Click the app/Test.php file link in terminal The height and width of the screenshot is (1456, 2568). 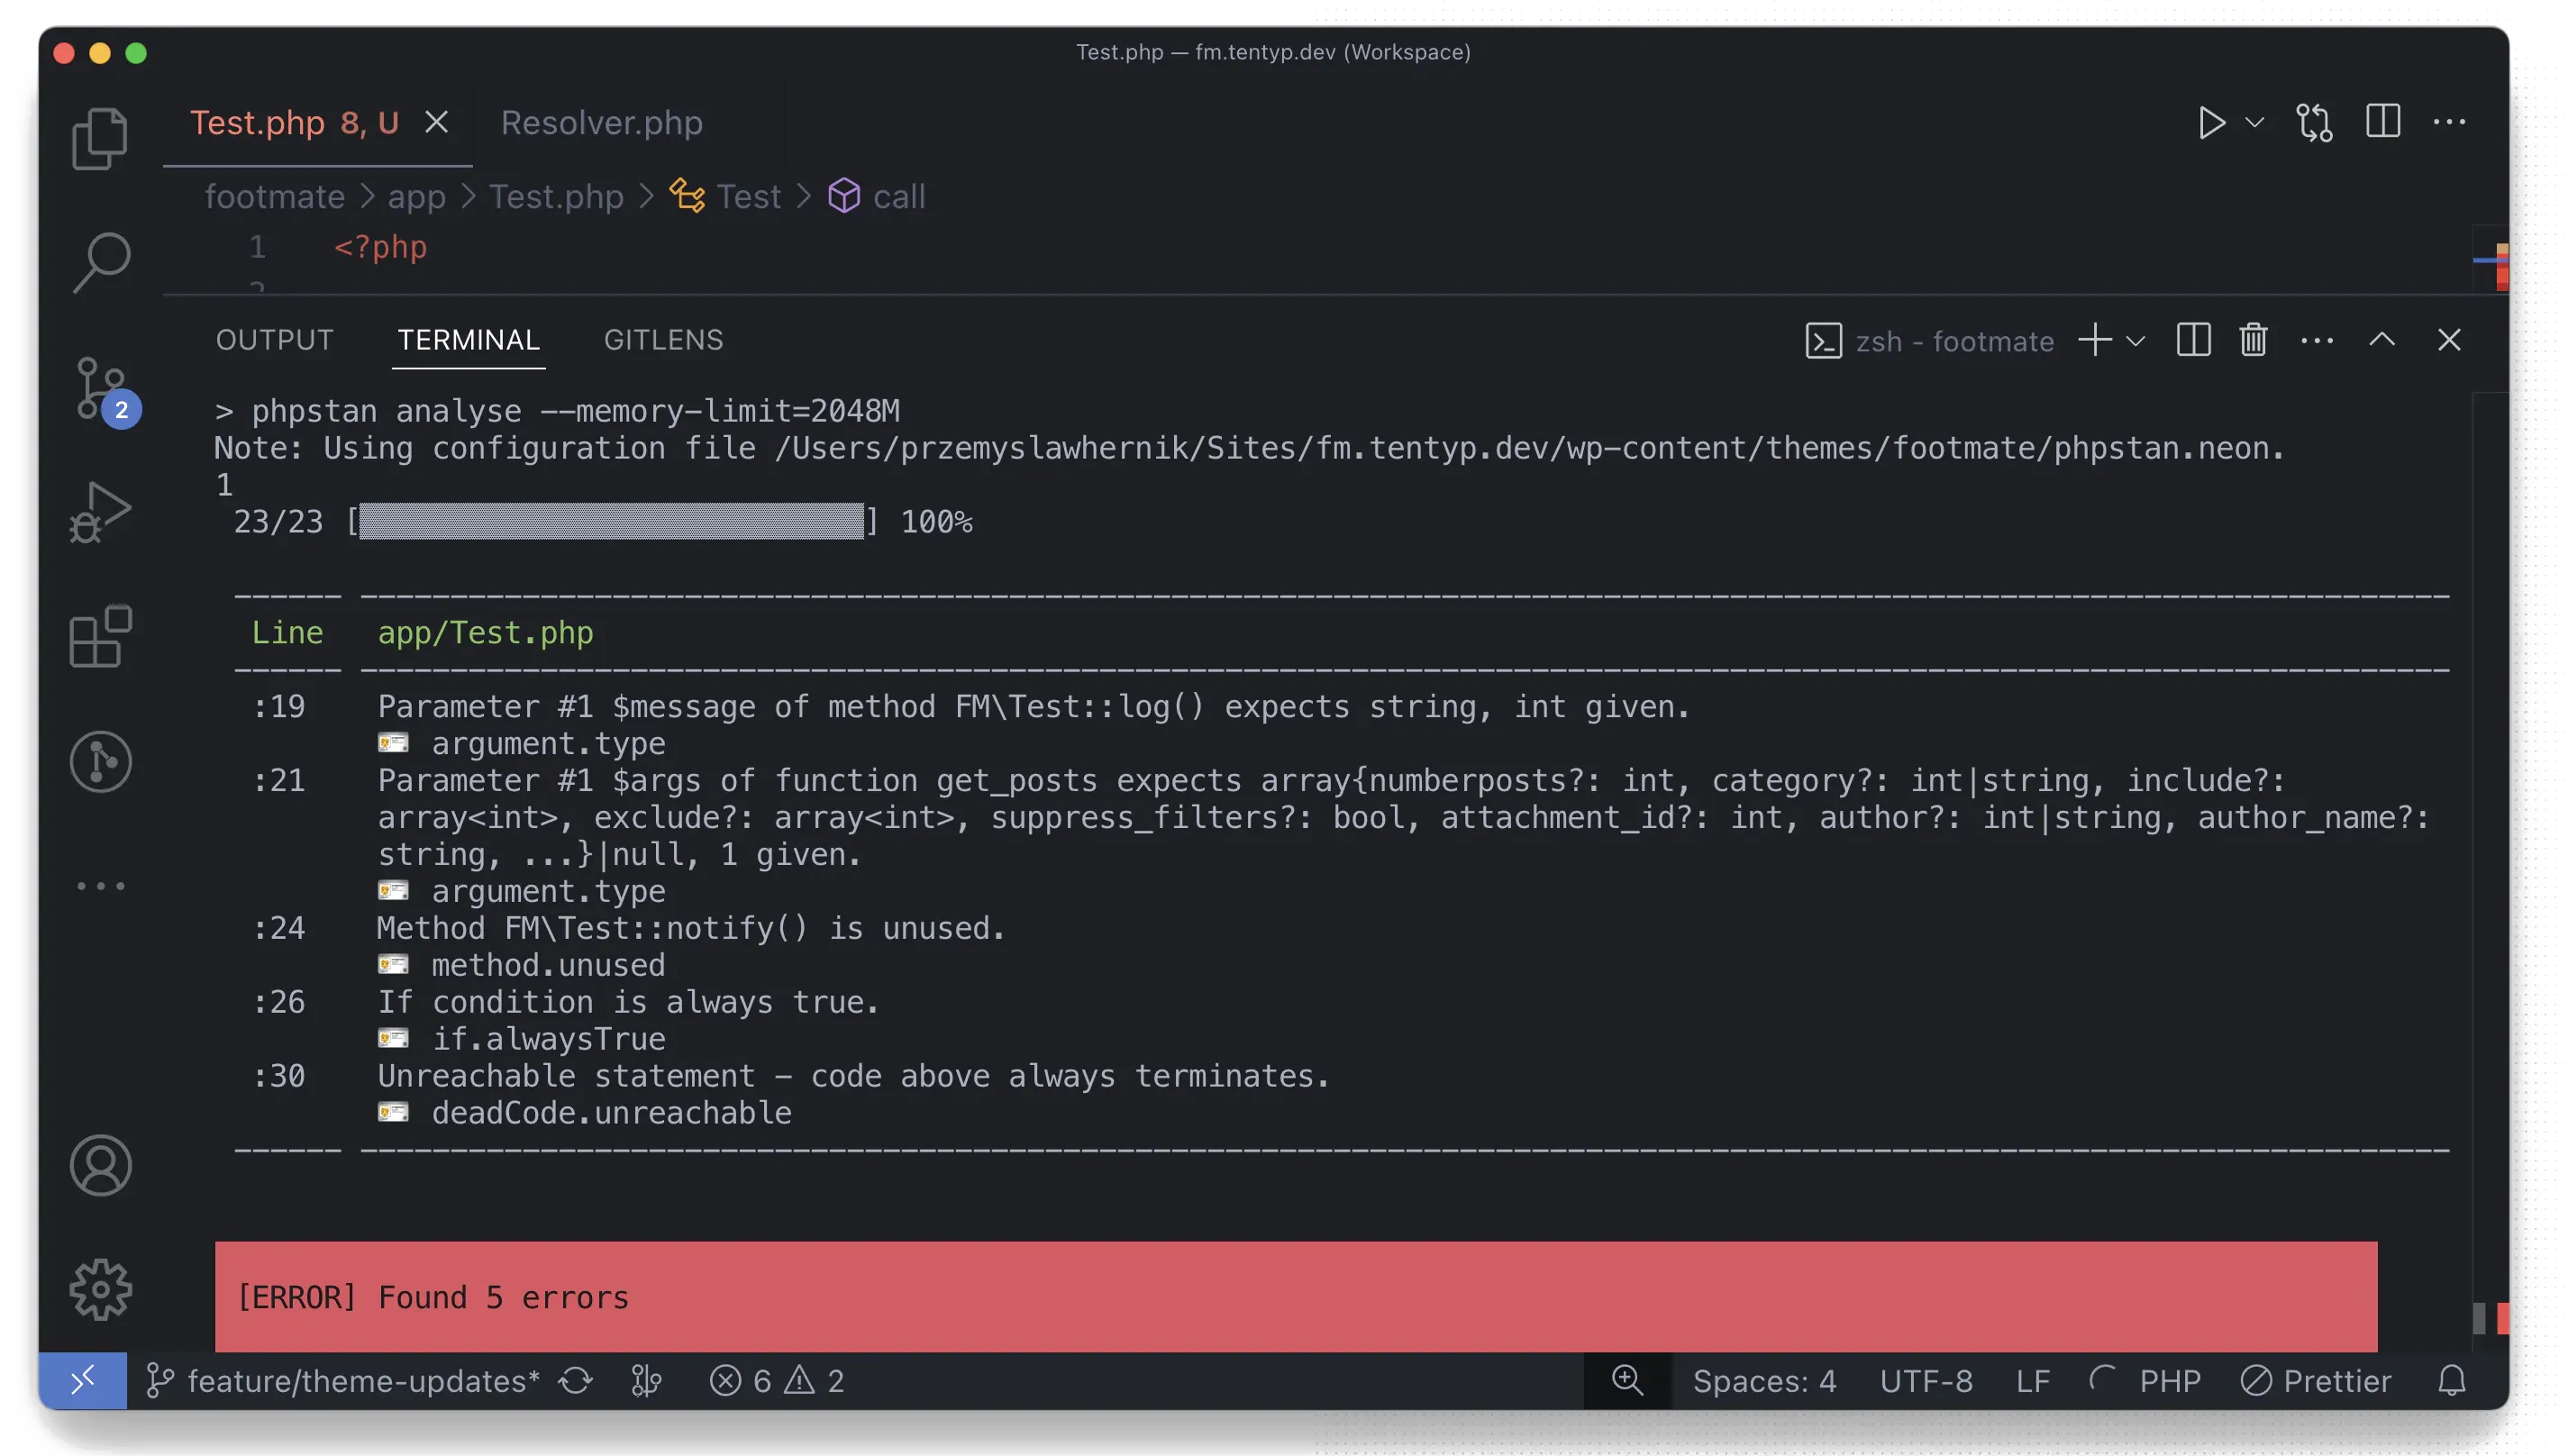(x=485, y=633)
